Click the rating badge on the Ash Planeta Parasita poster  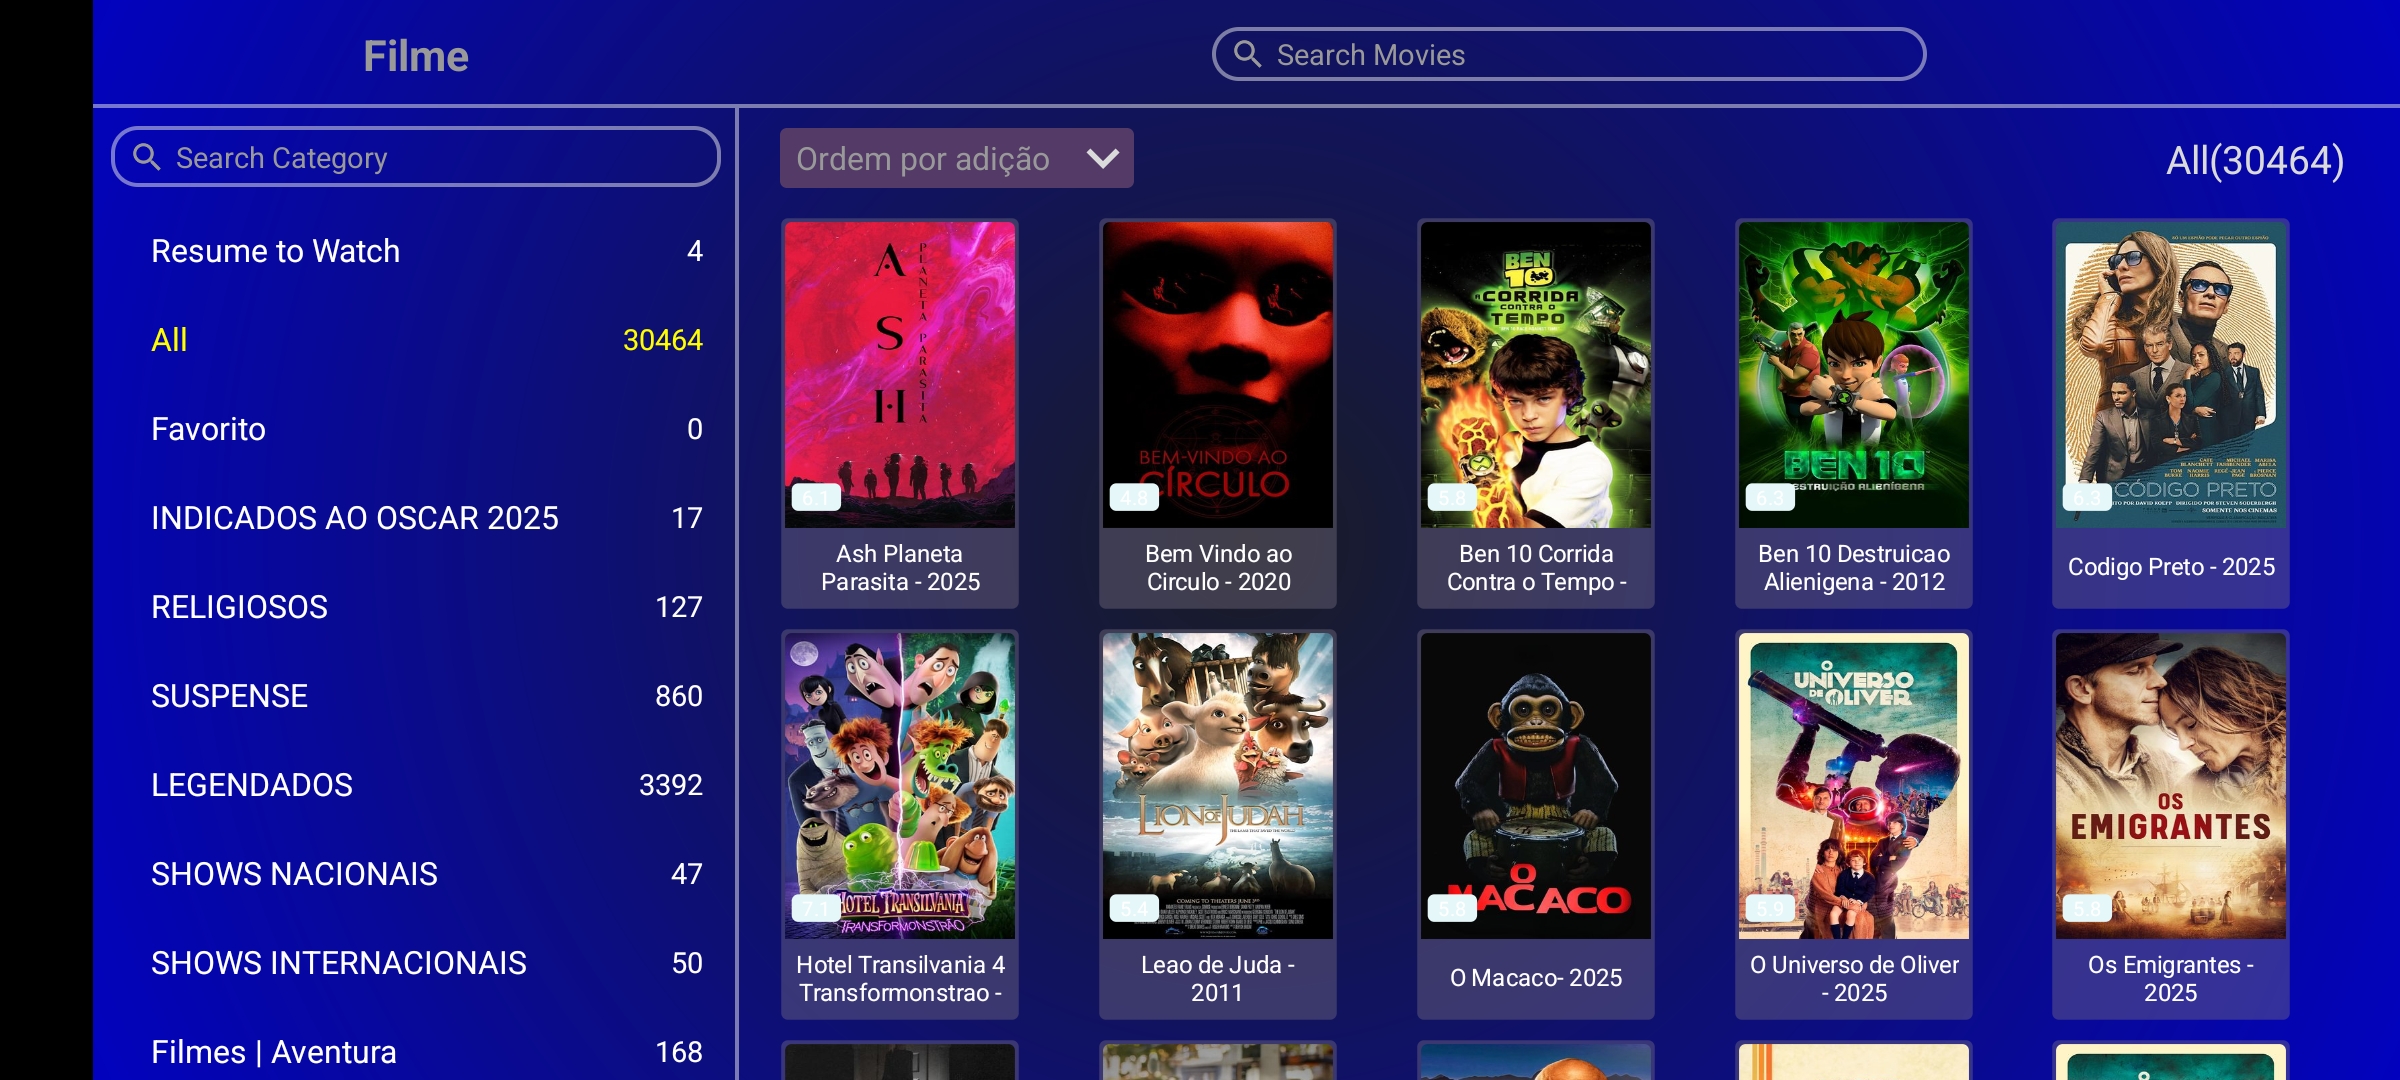815,497
